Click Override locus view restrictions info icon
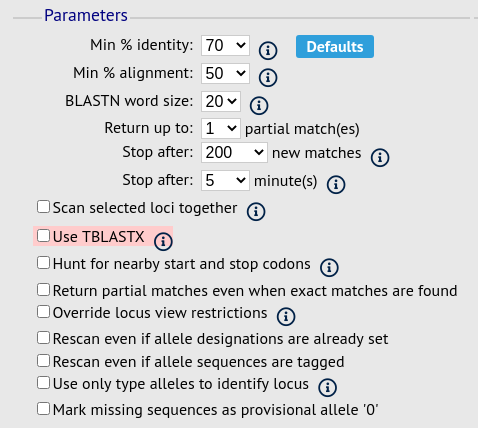 [x=286, y=316]
